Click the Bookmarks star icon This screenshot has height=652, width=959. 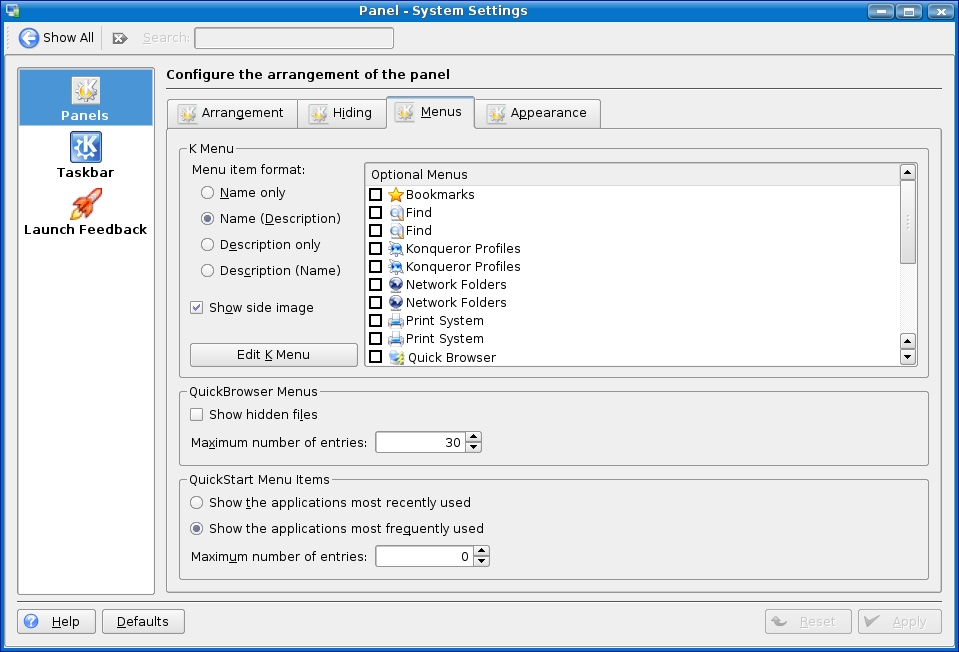click(396, 195)
